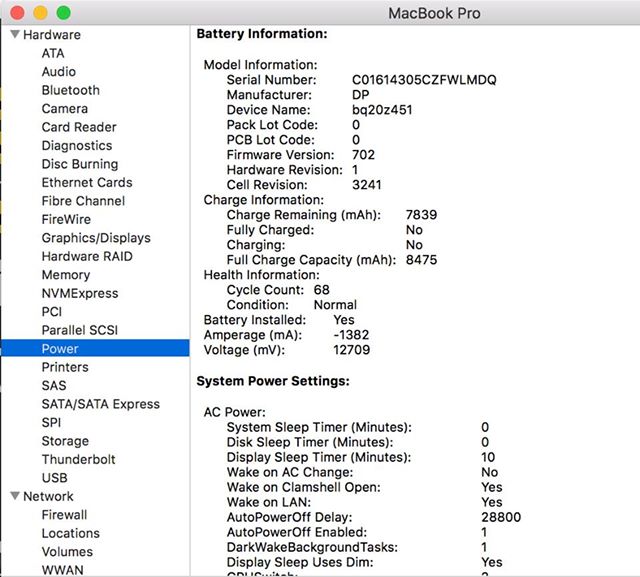Select Thunderbolt in the sidebar

point(78,459)
